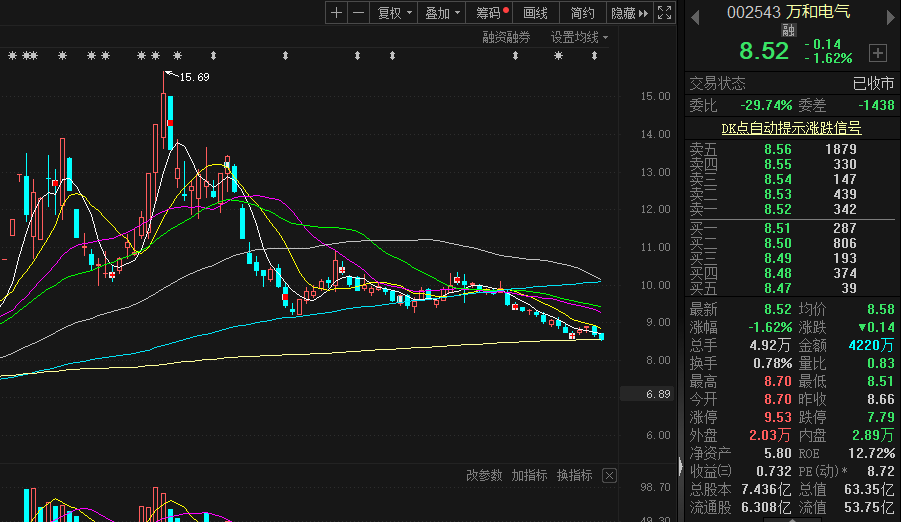This screenshot has height=522, width=901.
Task: Expand the 设置均线 moving average settings
Action: point(579,37)
